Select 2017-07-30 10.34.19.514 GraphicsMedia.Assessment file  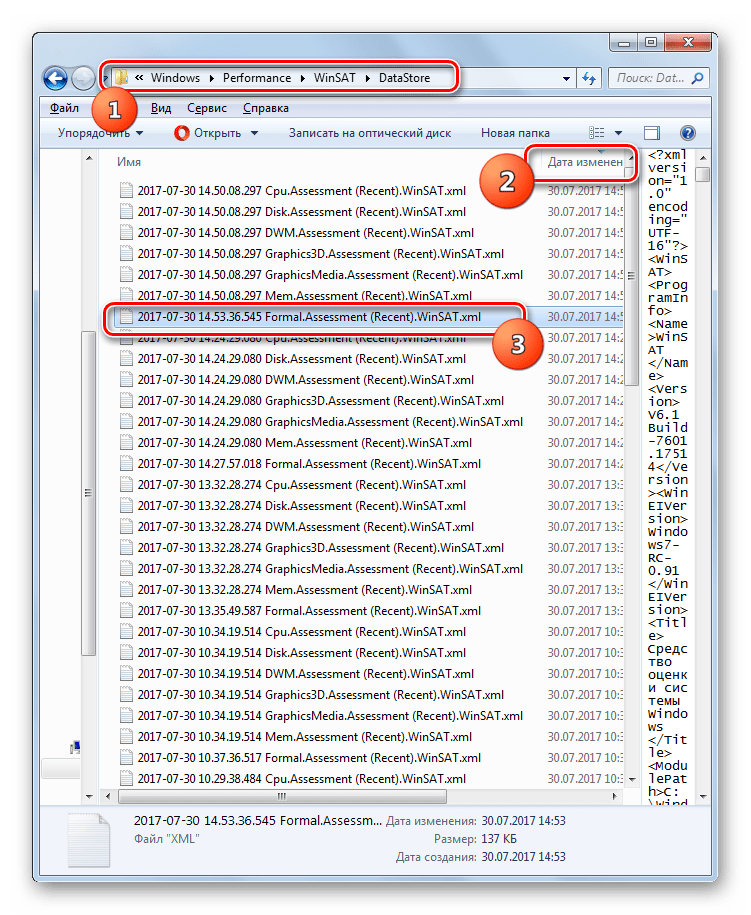pos(330,716)
